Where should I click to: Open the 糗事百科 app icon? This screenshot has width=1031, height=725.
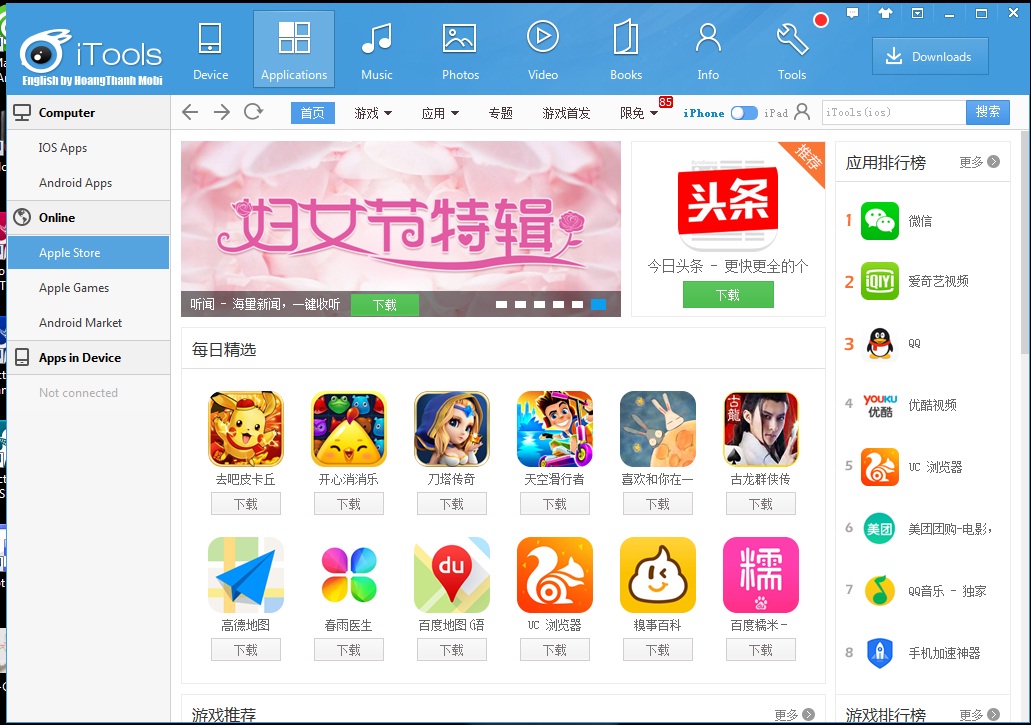pyautogui.click(x=658, y=575)
